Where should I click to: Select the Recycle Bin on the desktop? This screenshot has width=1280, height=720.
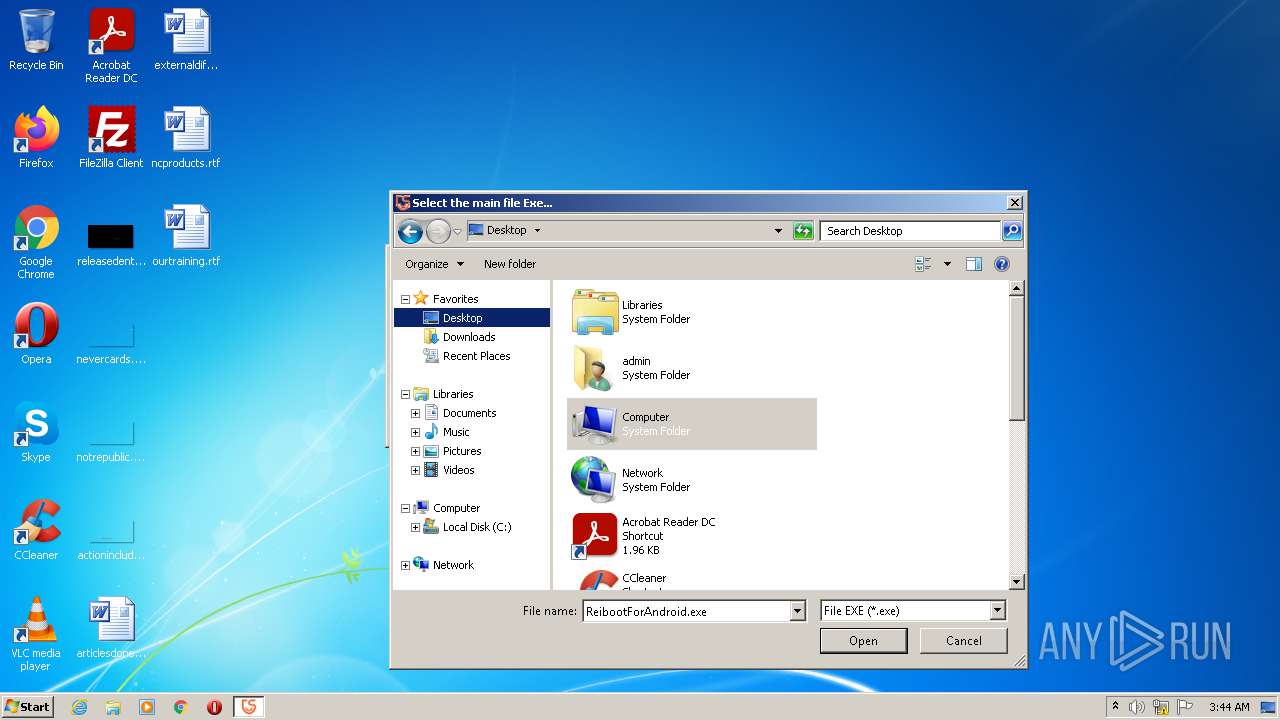36,41
